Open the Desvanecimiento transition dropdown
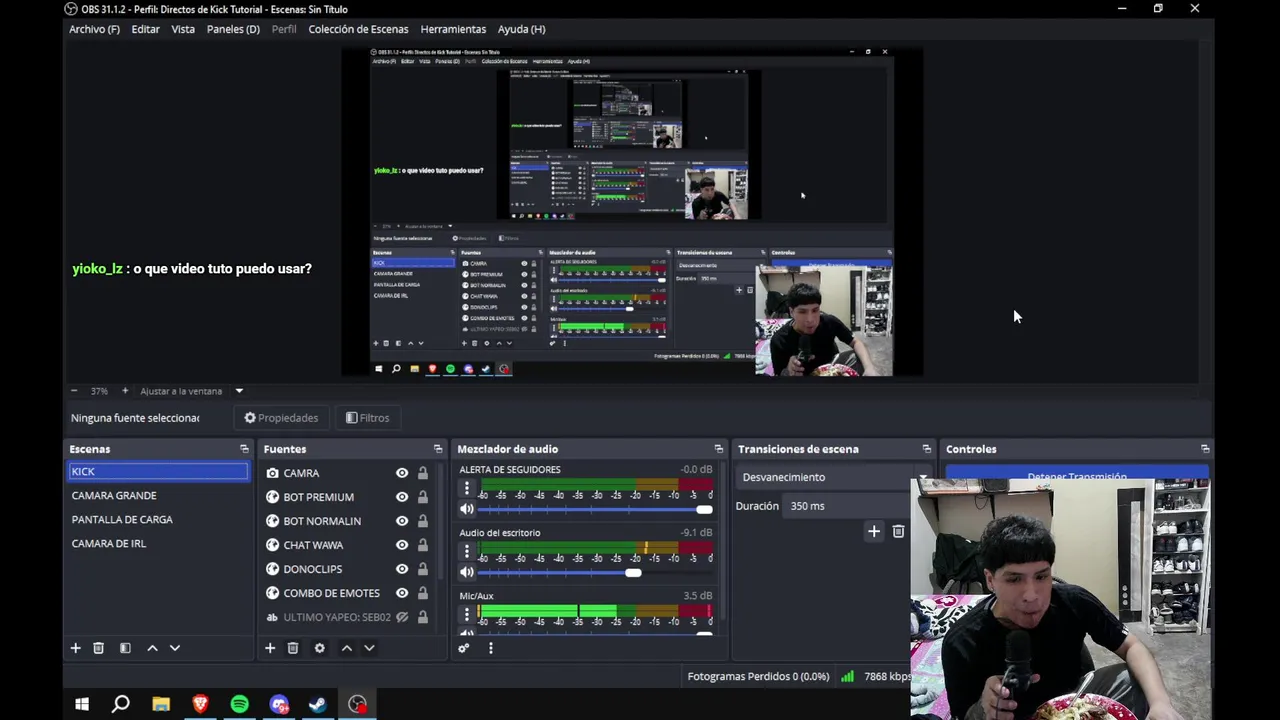 [x=833, y=477]
